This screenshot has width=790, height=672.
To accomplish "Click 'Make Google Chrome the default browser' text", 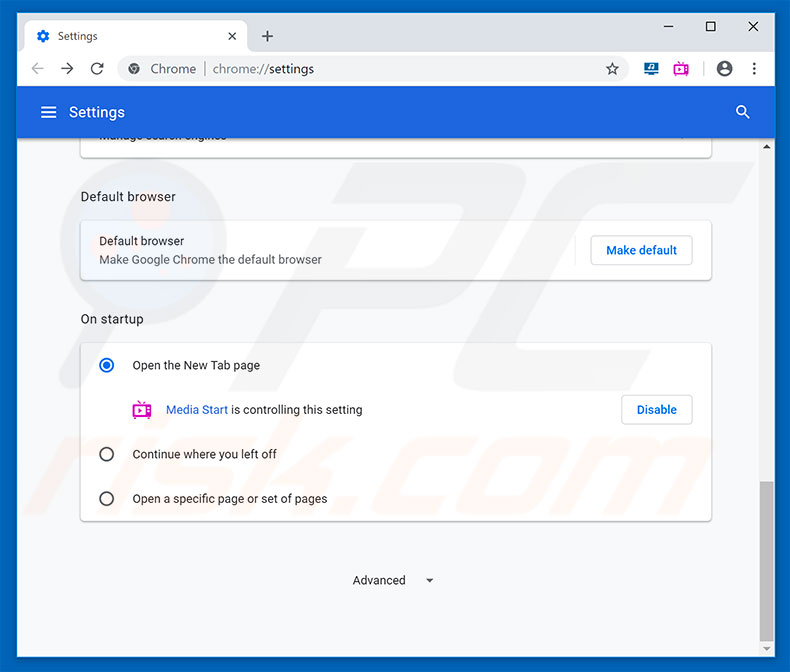I will [210, 260].
